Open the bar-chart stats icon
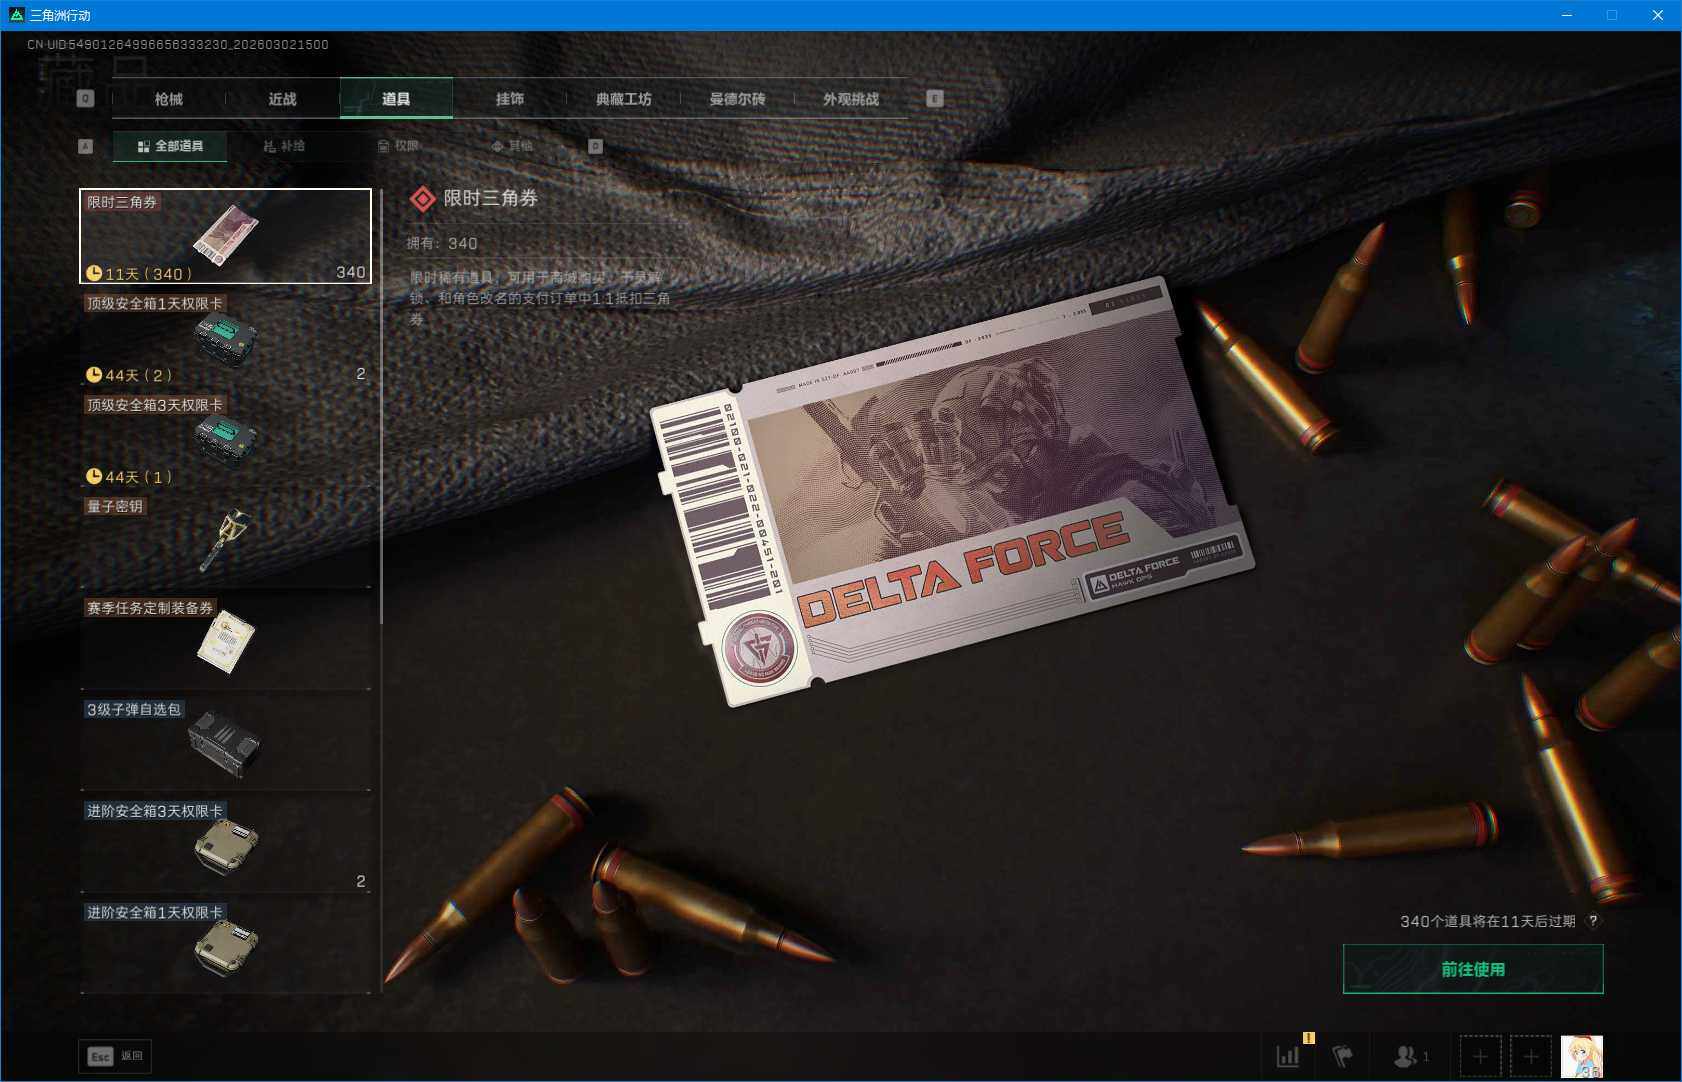Image resolution: width=1682 pixels, height=1082 pixels. click(x=1288, y=1056)
